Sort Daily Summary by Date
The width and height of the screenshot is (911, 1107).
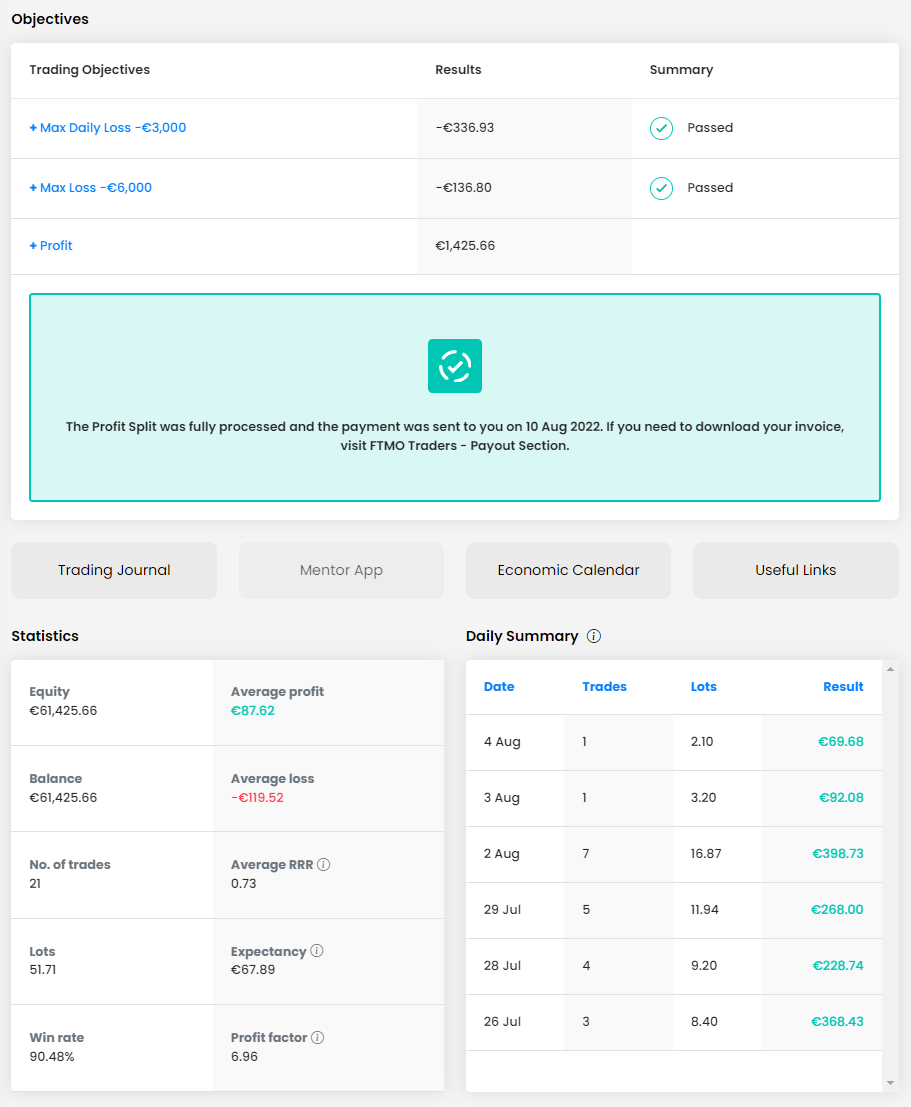pyautogui.click(x=499, y=687)
